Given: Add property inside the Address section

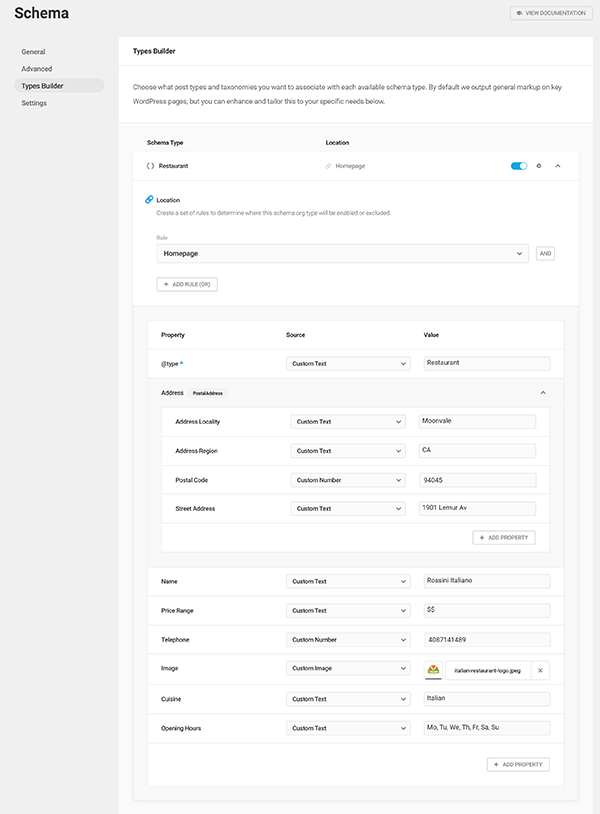Looking at the screenshot, I should 504,538.
